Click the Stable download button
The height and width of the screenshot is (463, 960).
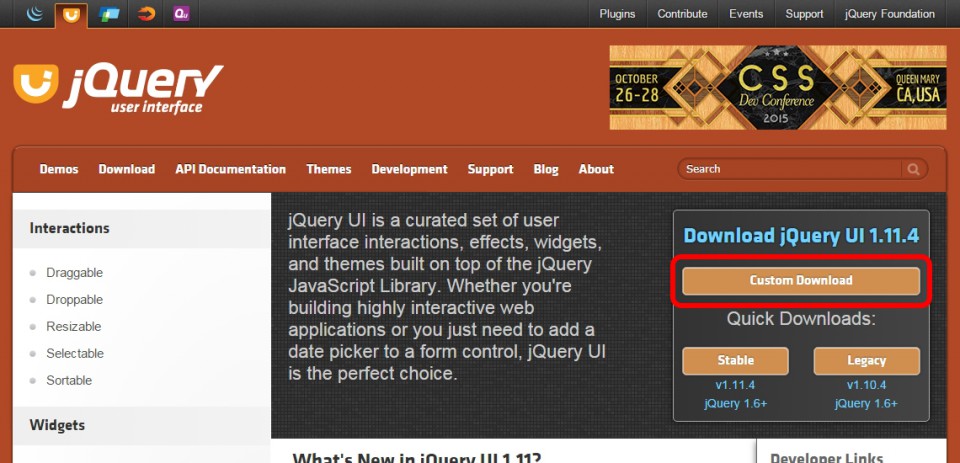(x=735, y=361)
